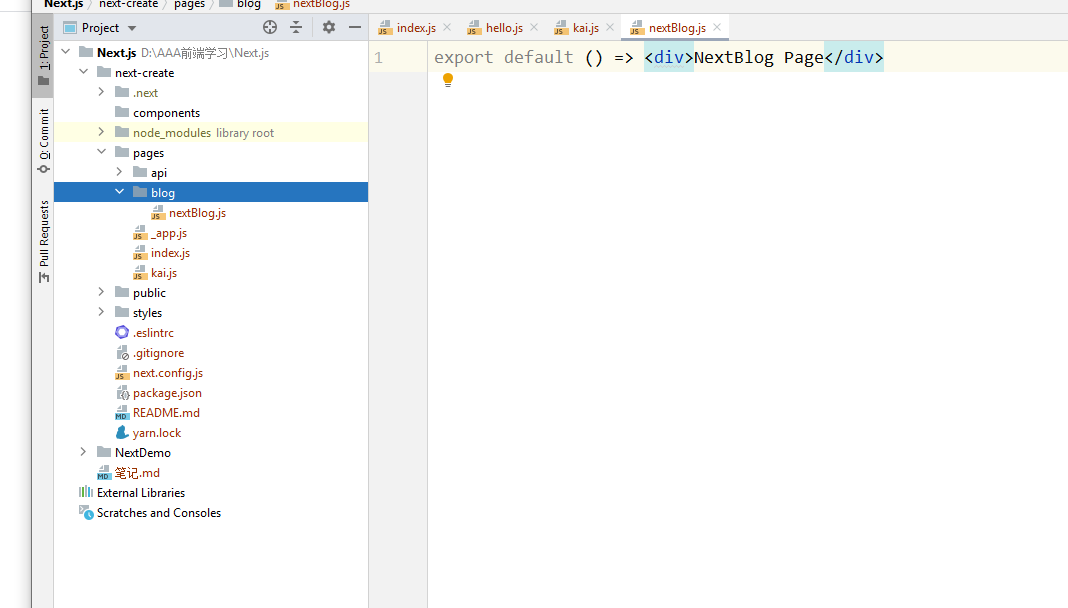Click the pages breadcrumb
1068x608 pixels.
pyautogui.click(x=189, y=4)
